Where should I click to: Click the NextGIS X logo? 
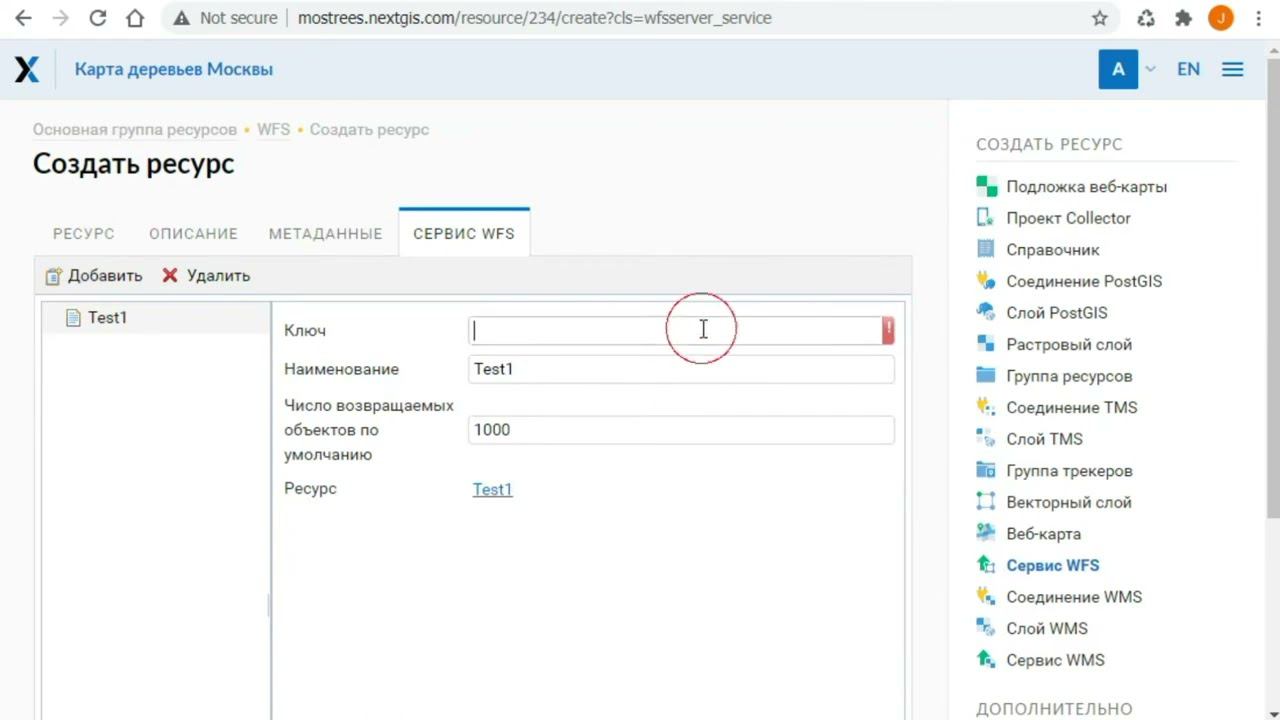pyautogui.click(x=27, y=69)
